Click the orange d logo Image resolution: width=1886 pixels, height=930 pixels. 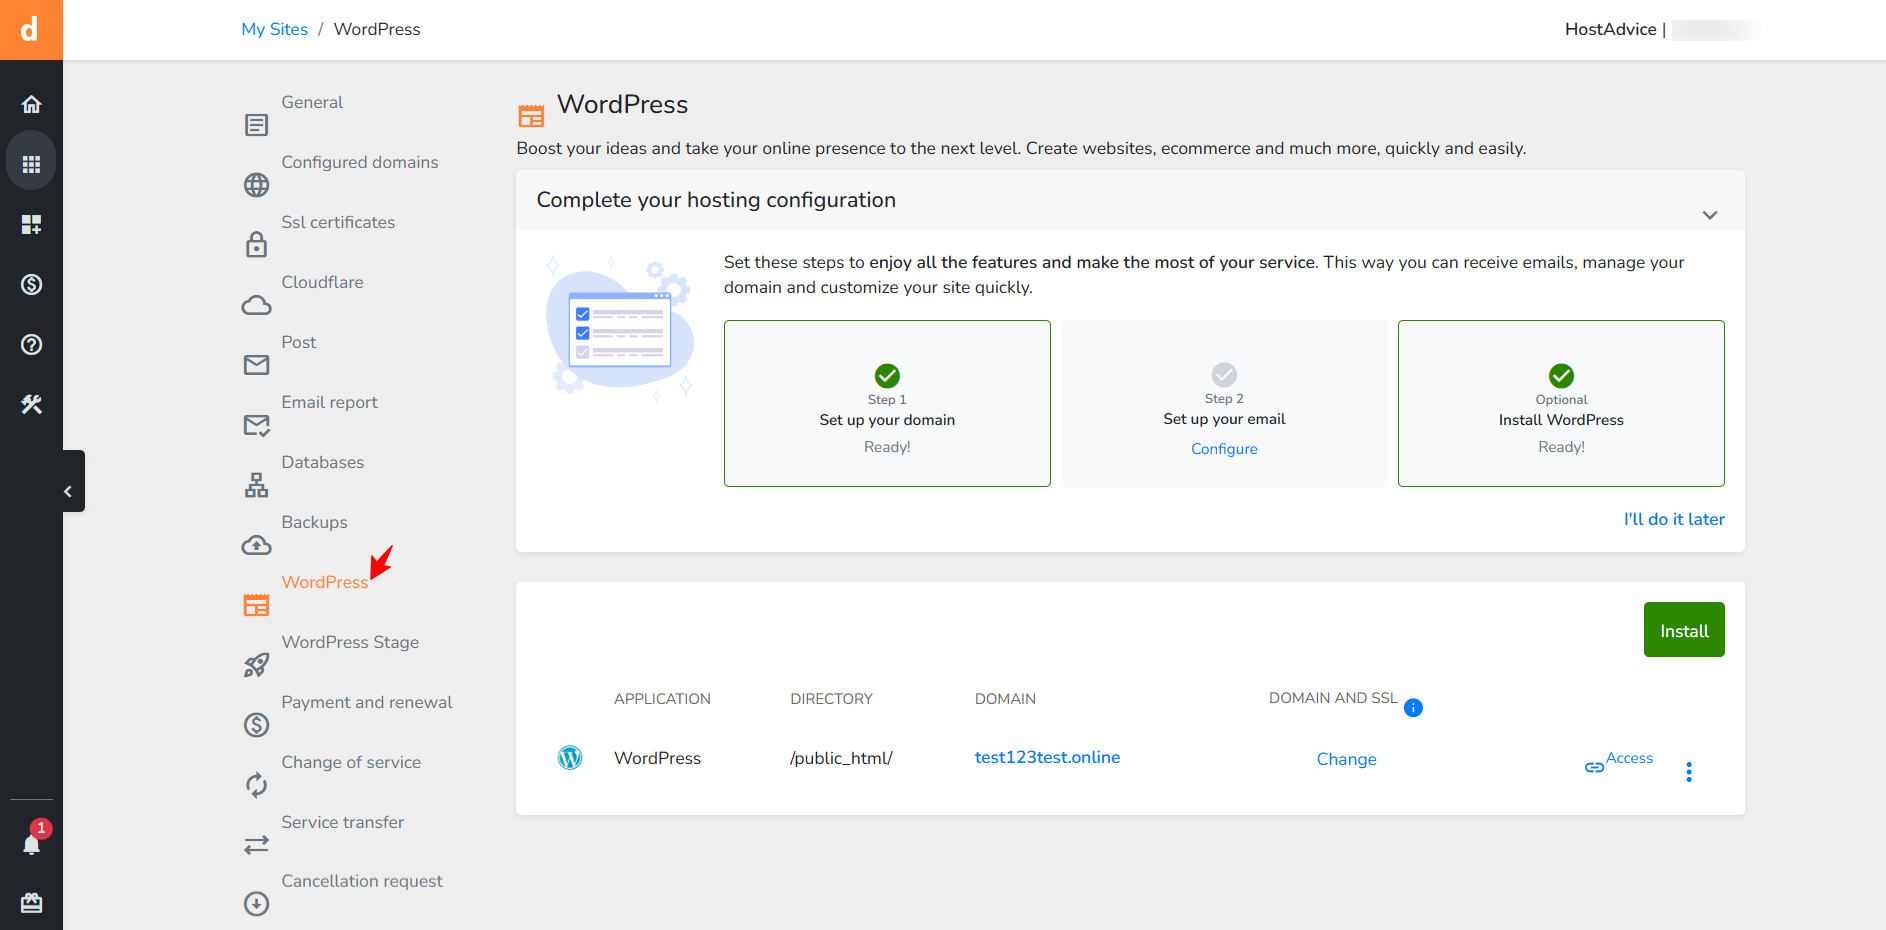tap(31, 30)
